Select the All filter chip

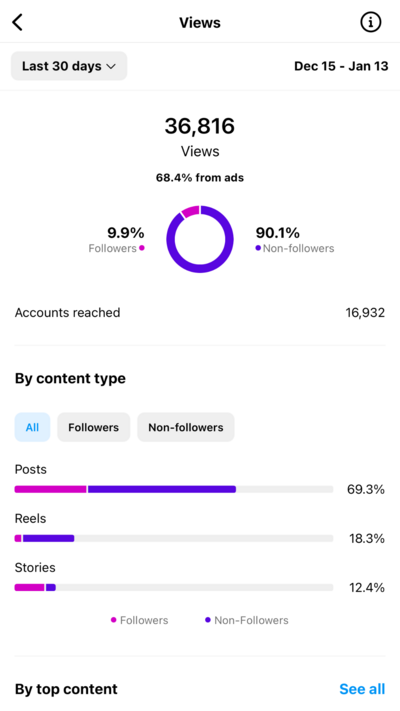click(32, 427)
